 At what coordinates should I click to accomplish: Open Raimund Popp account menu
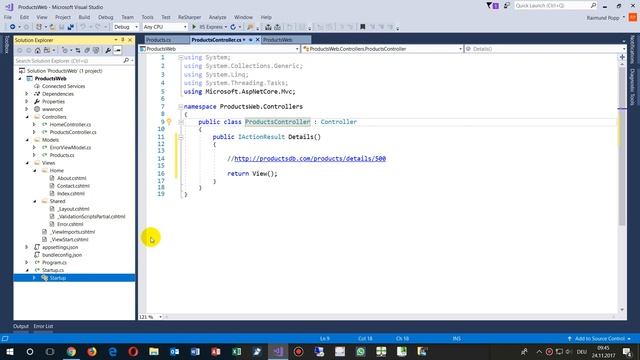(606, 18)
